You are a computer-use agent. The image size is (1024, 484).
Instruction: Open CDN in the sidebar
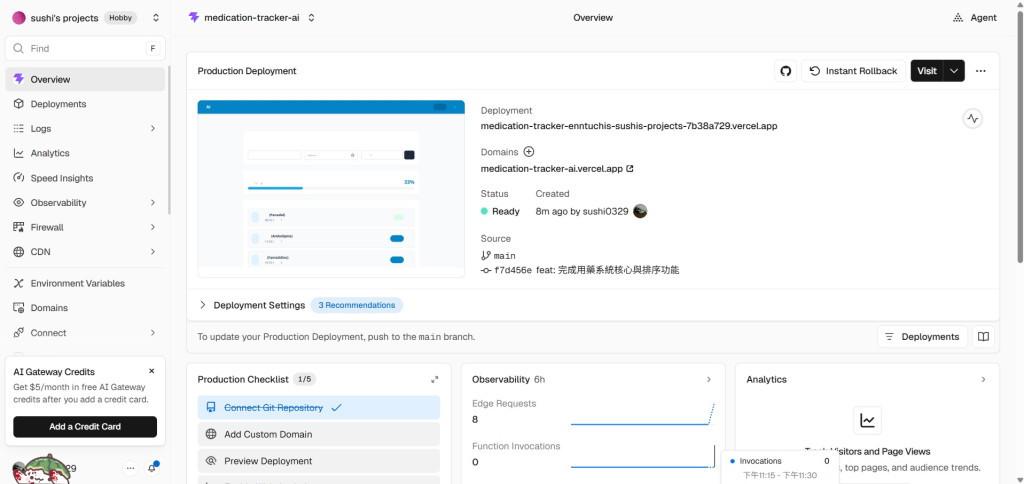(85, 251)
